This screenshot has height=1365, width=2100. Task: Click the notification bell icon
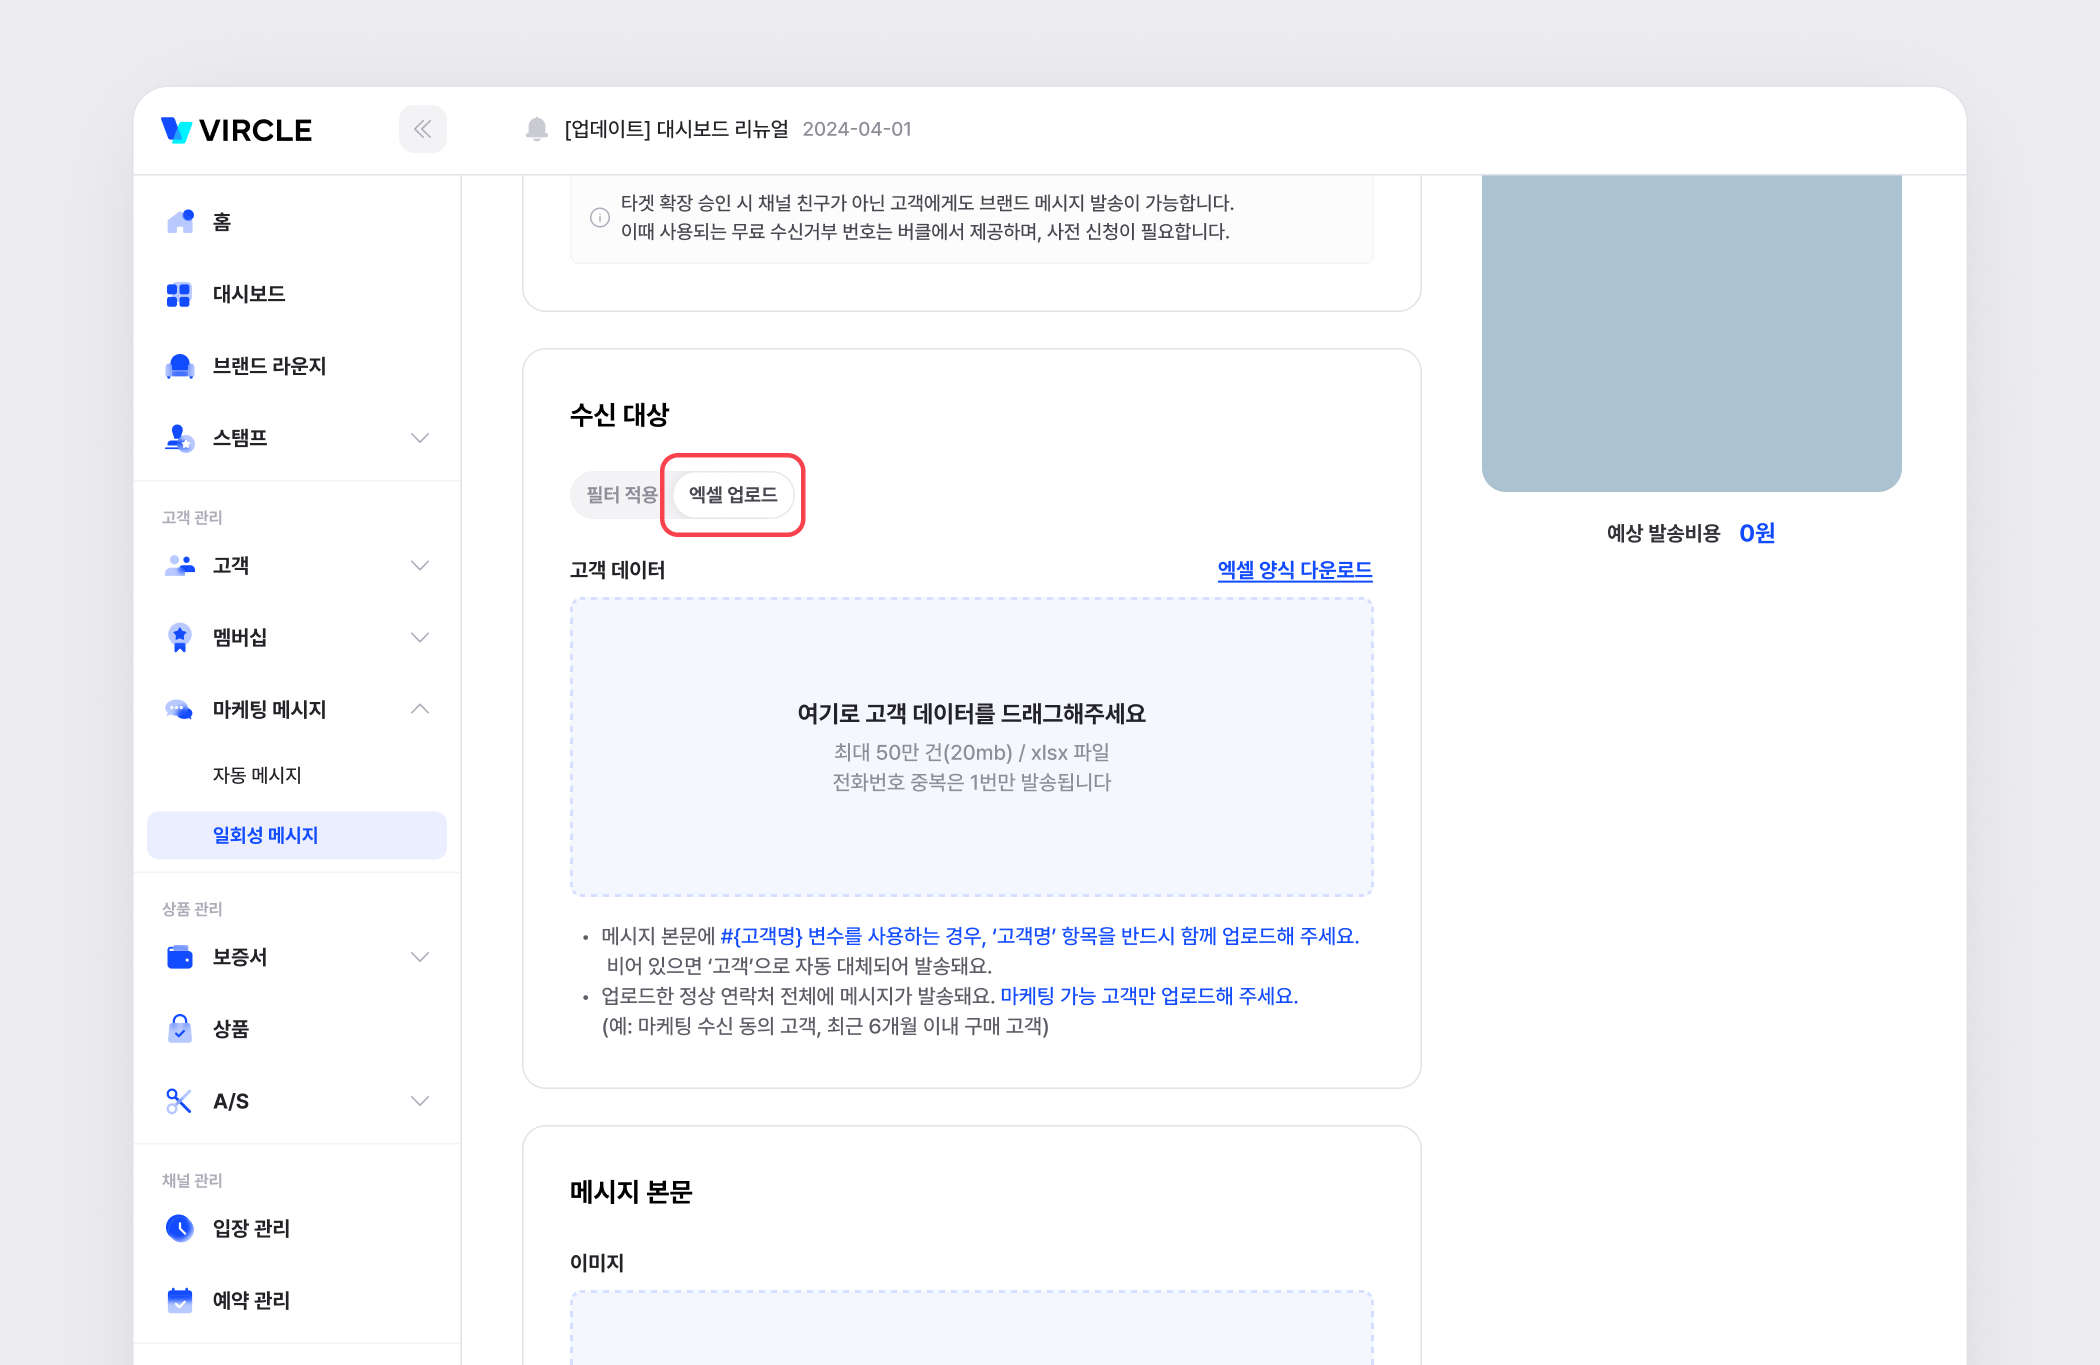pos(537,129)
